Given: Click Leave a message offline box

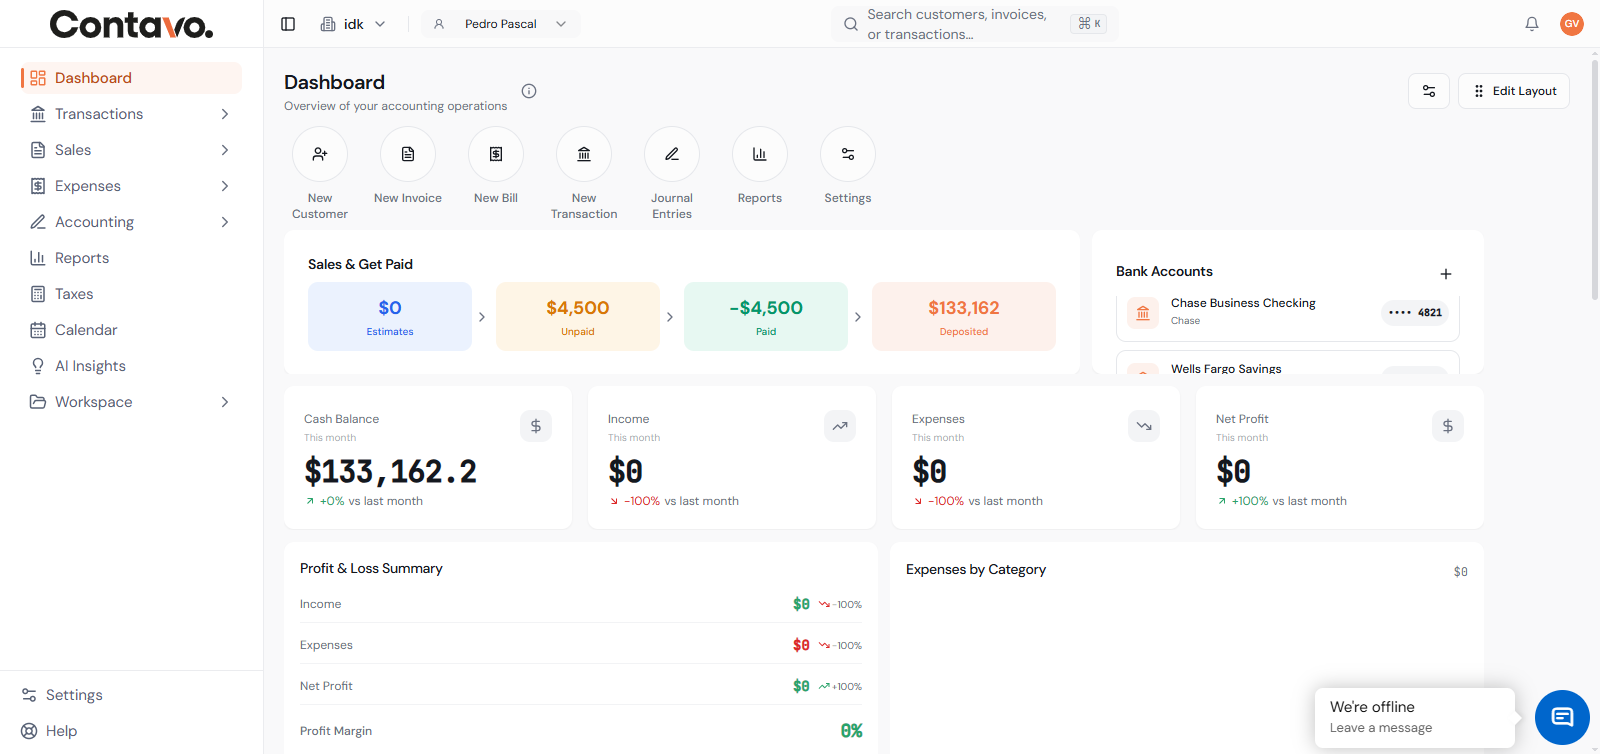Looking at the screenshot, I should tap(1415, 717).
